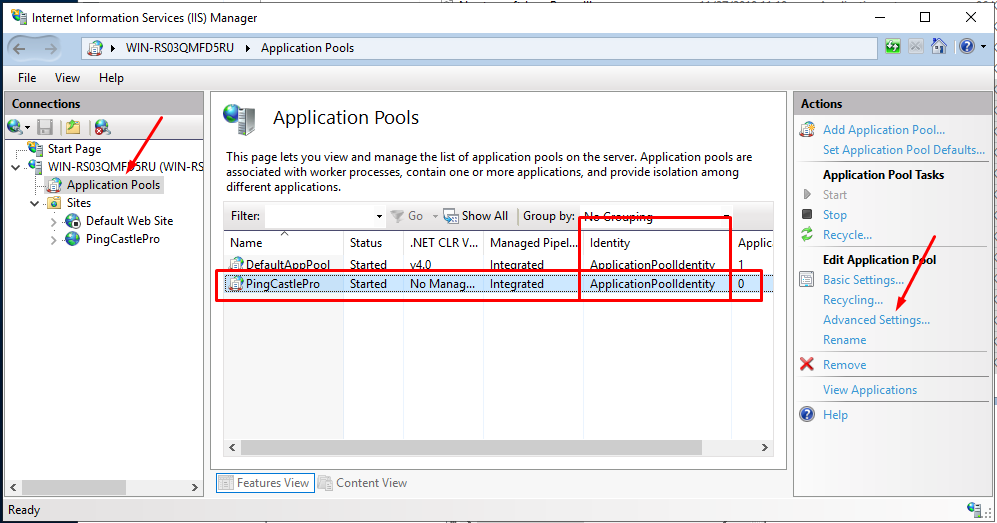Collapse the Sites tree node
The image size is (997, 523).
click(x=34, y=203)
